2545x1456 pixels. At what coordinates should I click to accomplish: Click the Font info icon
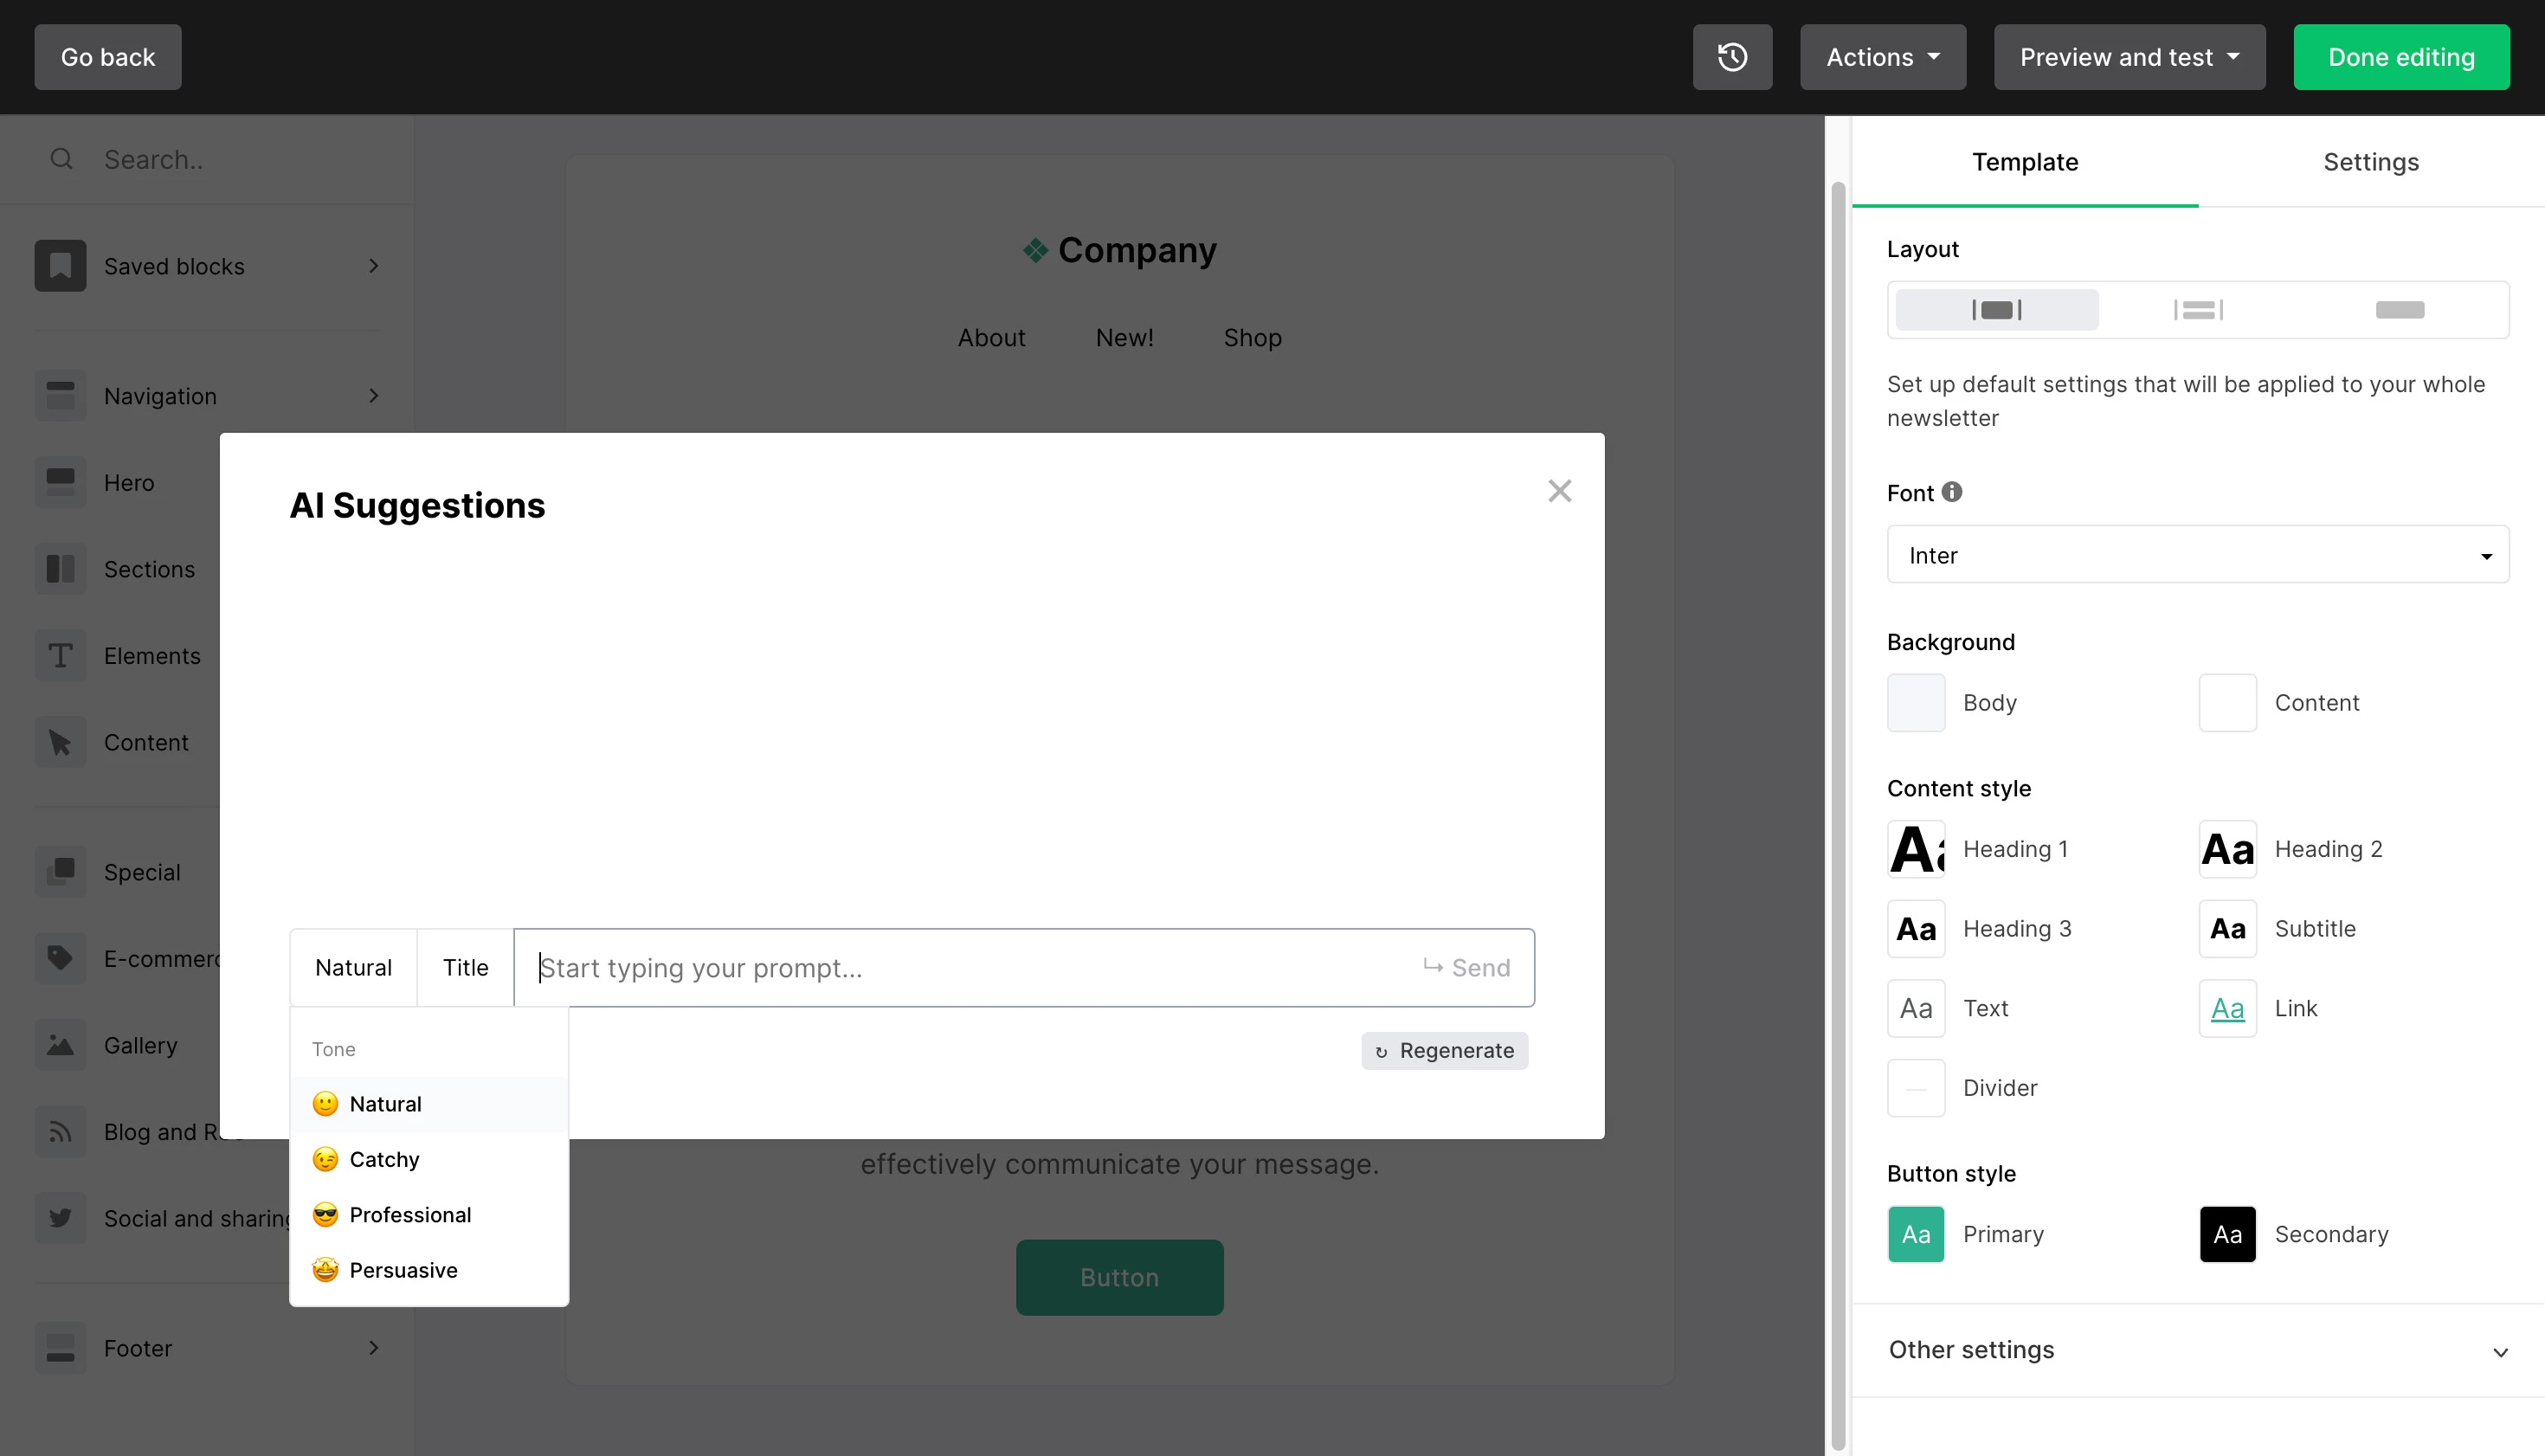point(1952,492)
